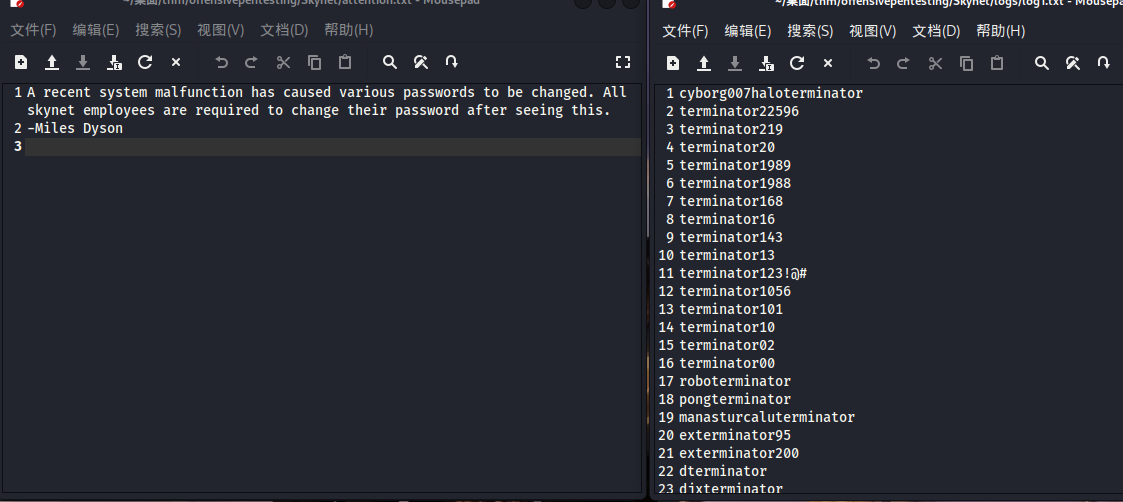Viewport: 1123px width, 502px height.
Task: Open 编辑(E) menu in log1.txt window
Action: 748,31
